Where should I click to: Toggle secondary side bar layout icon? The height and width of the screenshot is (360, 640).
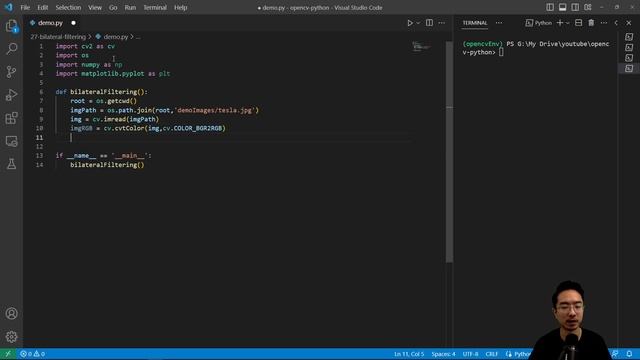[x=575, y=7]
